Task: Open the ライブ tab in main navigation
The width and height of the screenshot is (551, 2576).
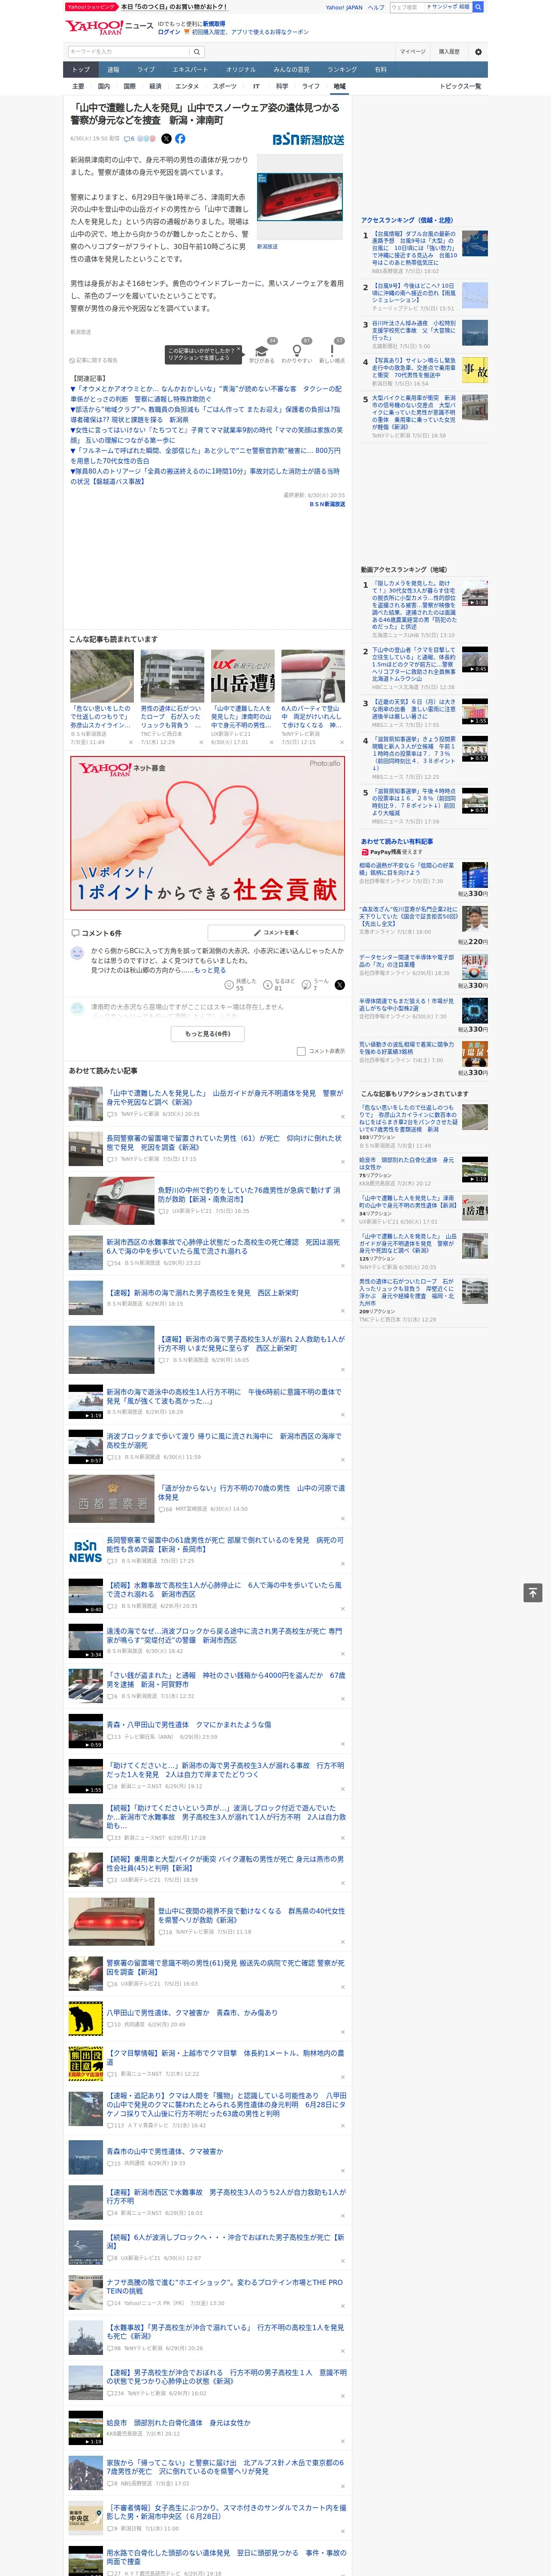Action: click(146, 70)
